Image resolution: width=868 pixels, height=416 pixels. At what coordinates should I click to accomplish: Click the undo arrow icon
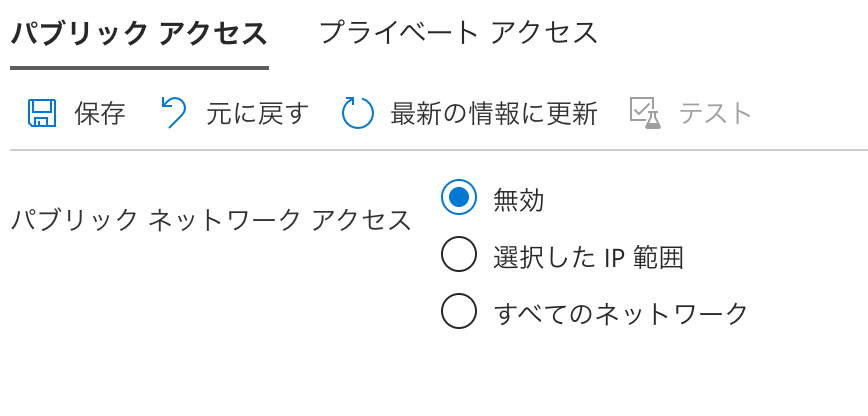(173, 113)
